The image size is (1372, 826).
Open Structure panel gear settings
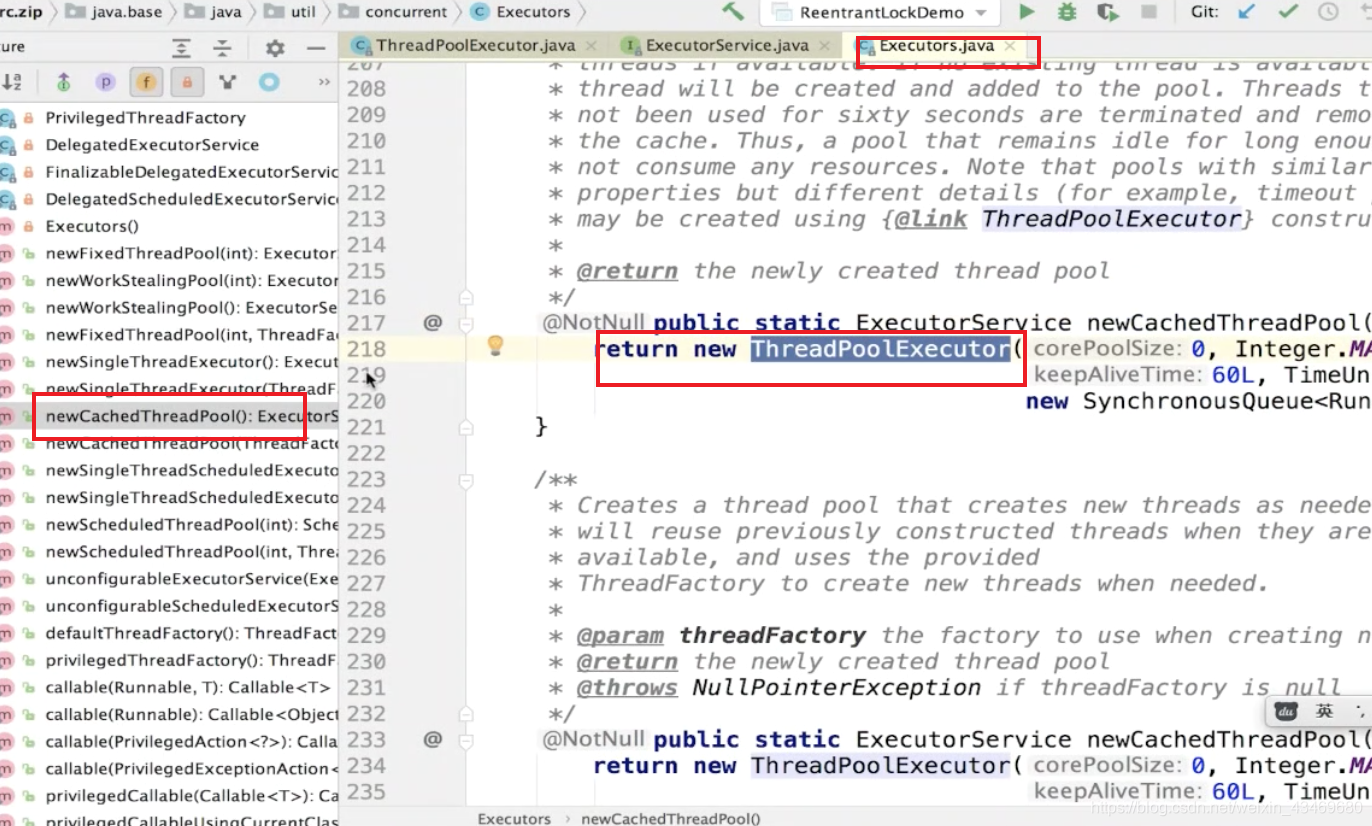pyautogui.click(x=274, y=48)
